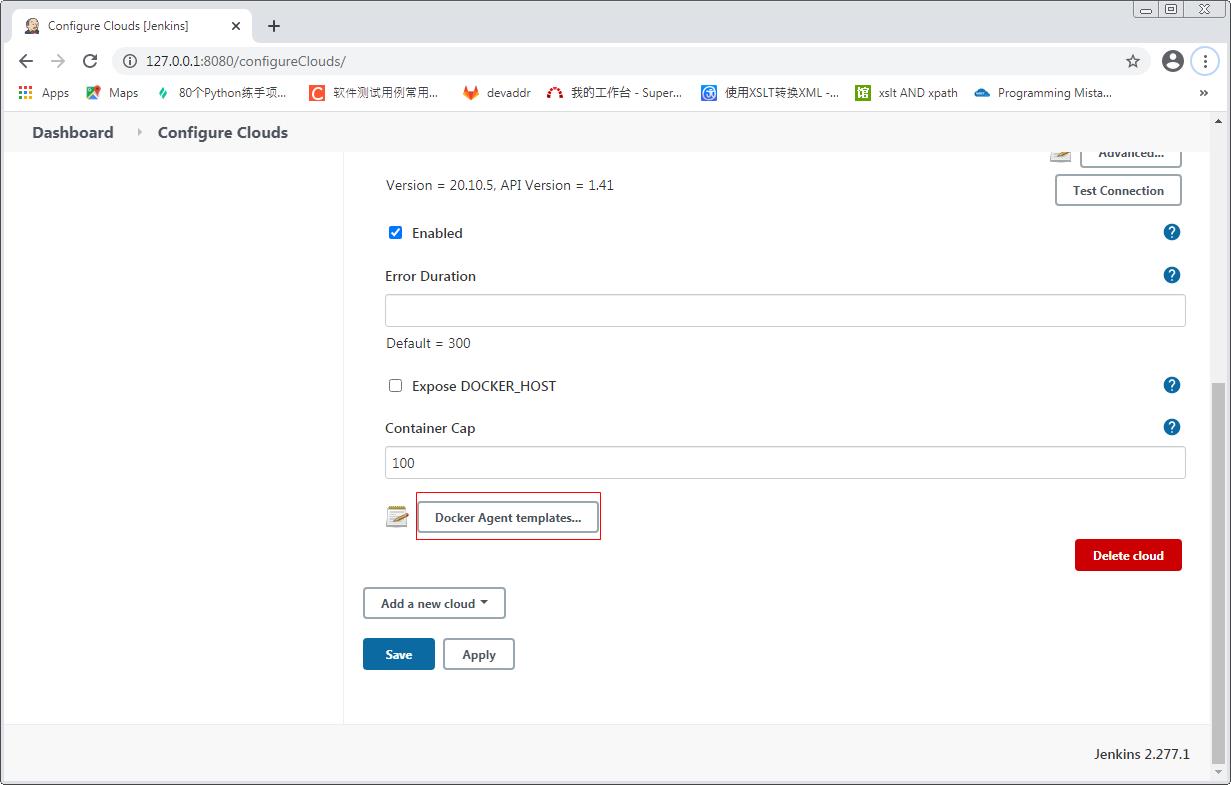Open the devaddr GitLab bookmark
This screenshot has height=785, width=1231.
click(x=496, y=93)
